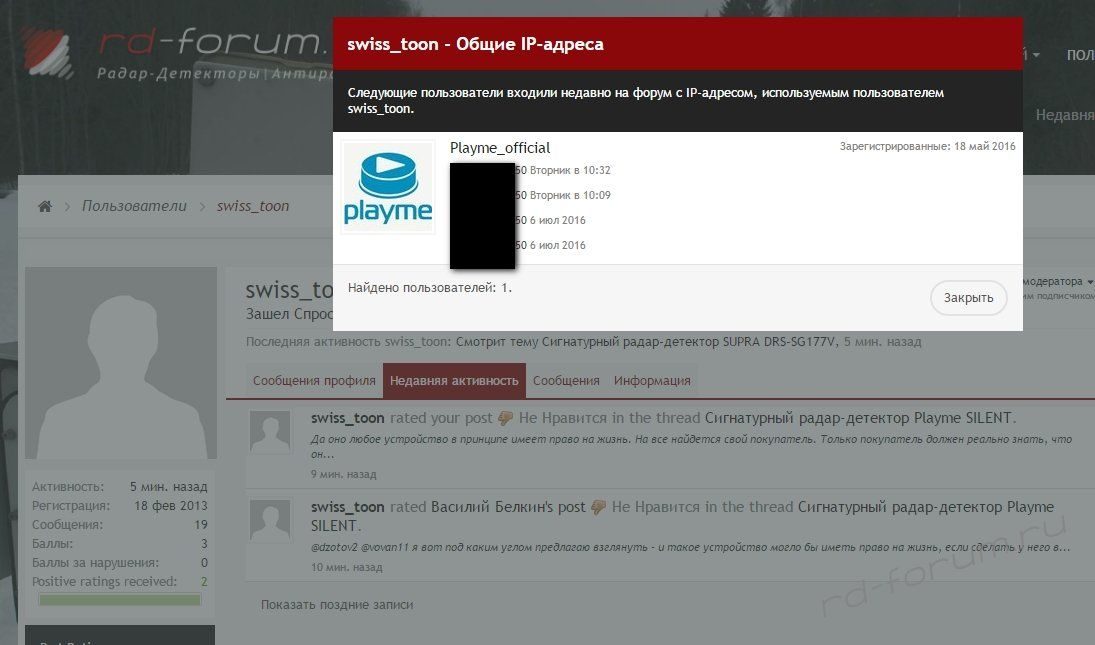Open the dropdown arrow in the top navigation
Image resolution: width=1095 pixels, height=645 pixels.
[1036, 54]
